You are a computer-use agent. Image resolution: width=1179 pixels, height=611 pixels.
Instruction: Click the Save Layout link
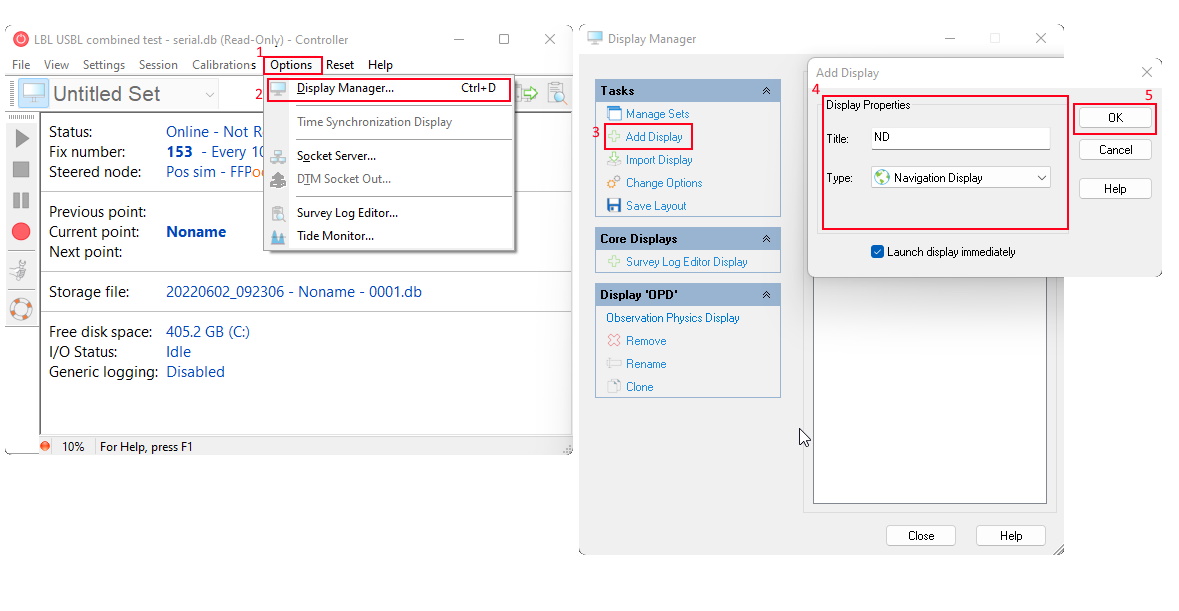coord(656,206)
